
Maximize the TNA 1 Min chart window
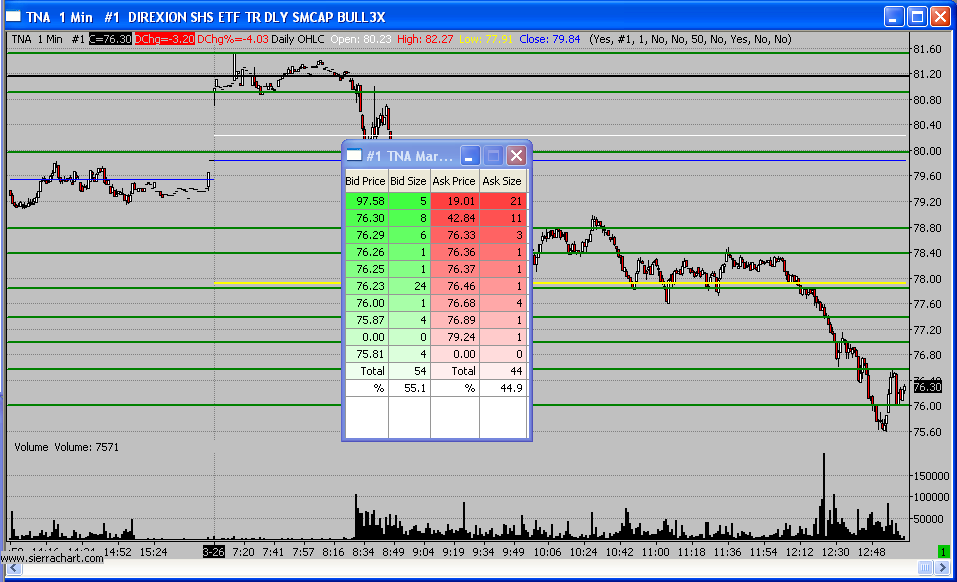coord(917,16)
